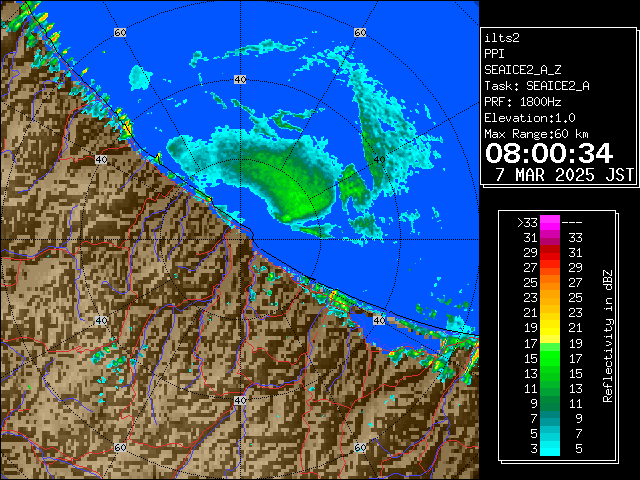Pick the red legend swatch beside 29
640x480 pixels.
550,253
